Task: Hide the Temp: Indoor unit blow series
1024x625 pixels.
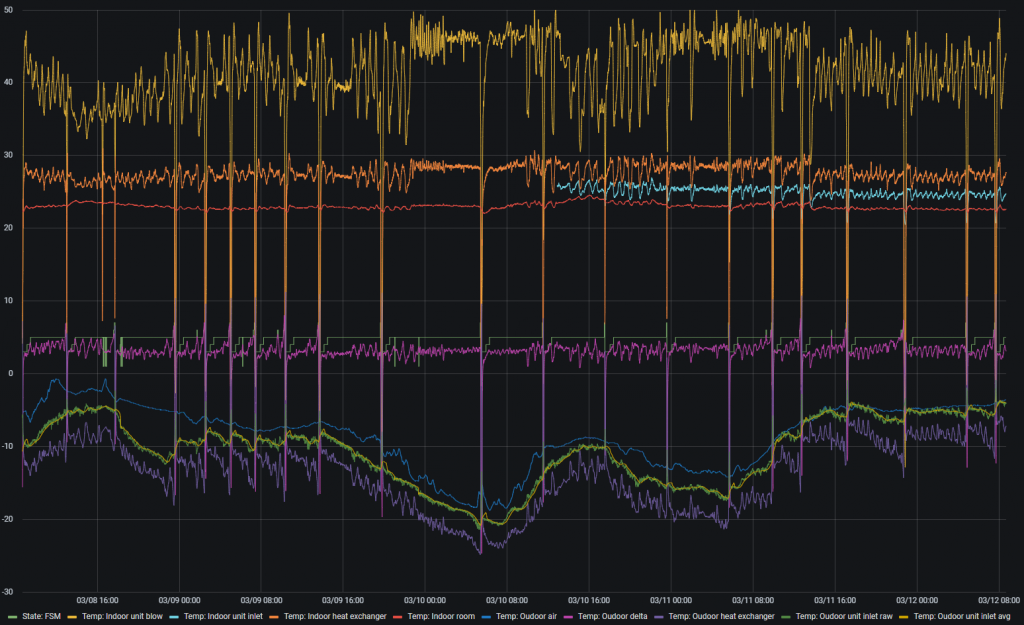Action: click(x=120, y=616)
